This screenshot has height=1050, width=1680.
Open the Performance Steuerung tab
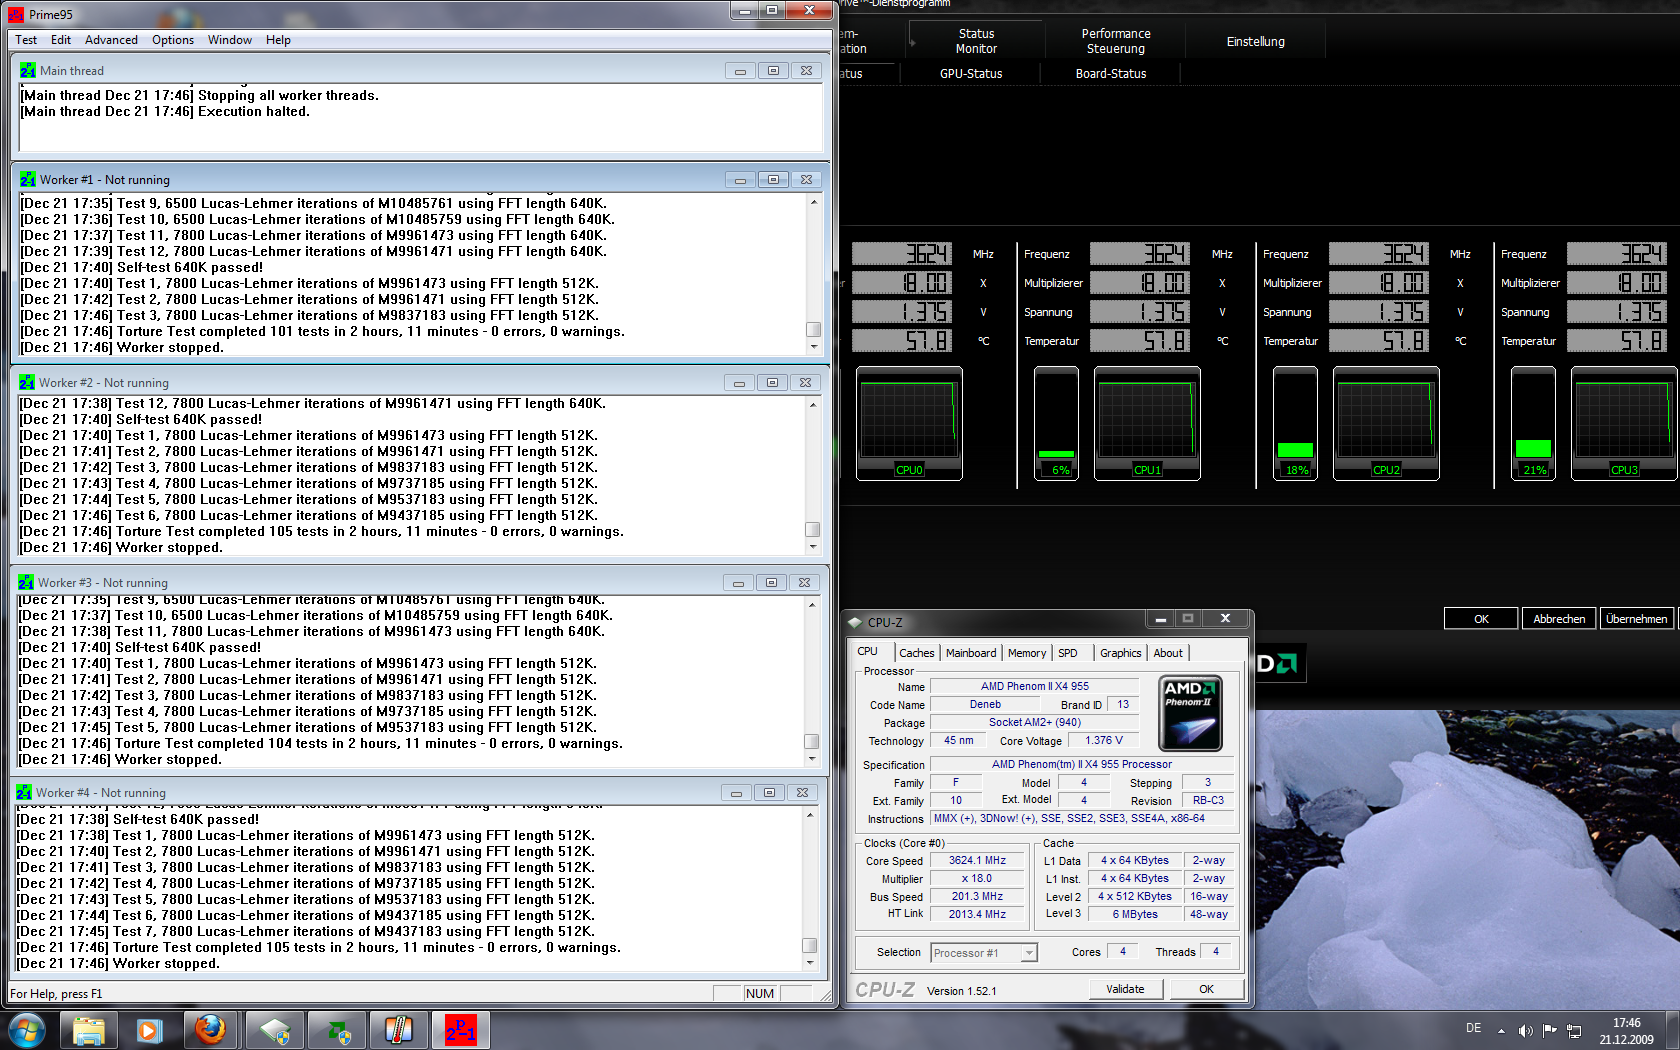1116,41
